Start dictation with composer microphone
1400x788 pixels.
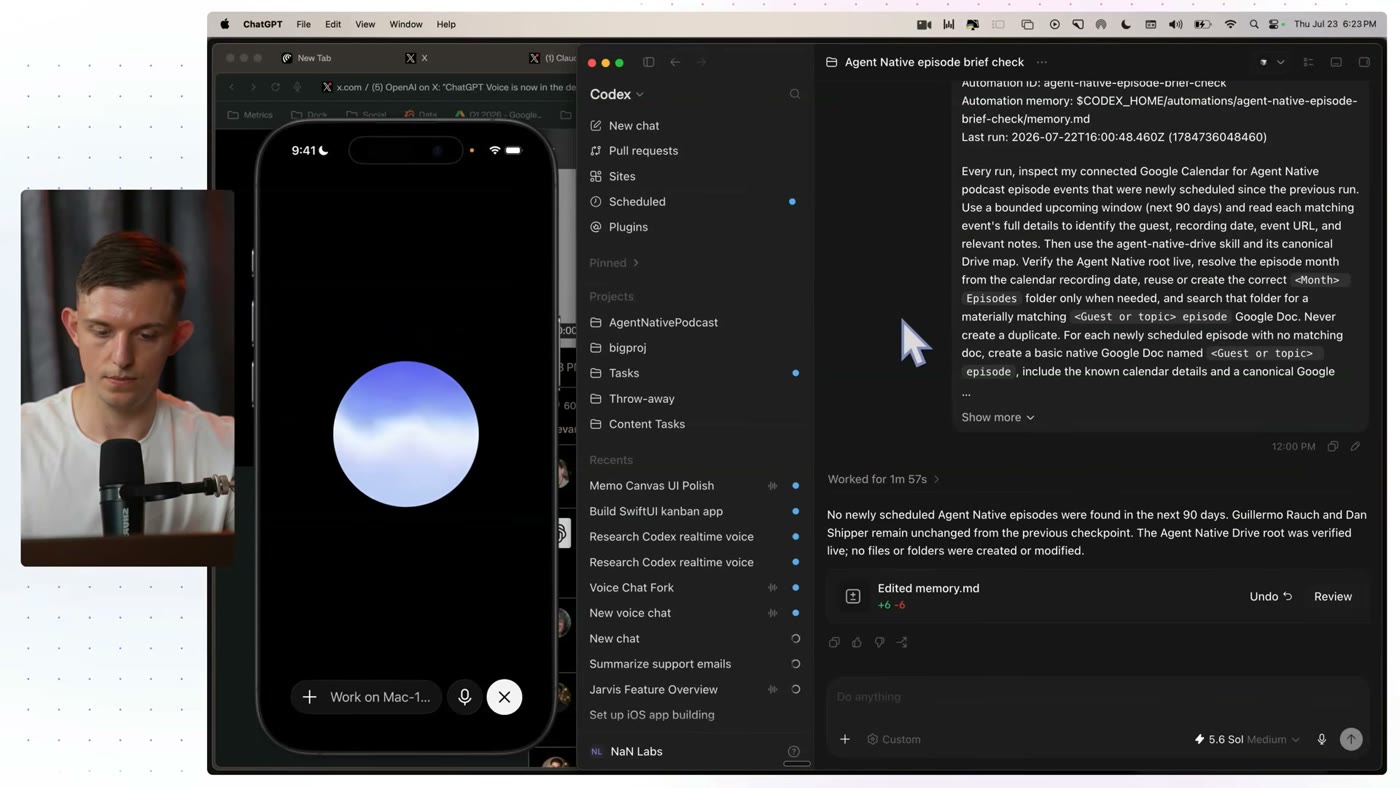(1322, 740)
